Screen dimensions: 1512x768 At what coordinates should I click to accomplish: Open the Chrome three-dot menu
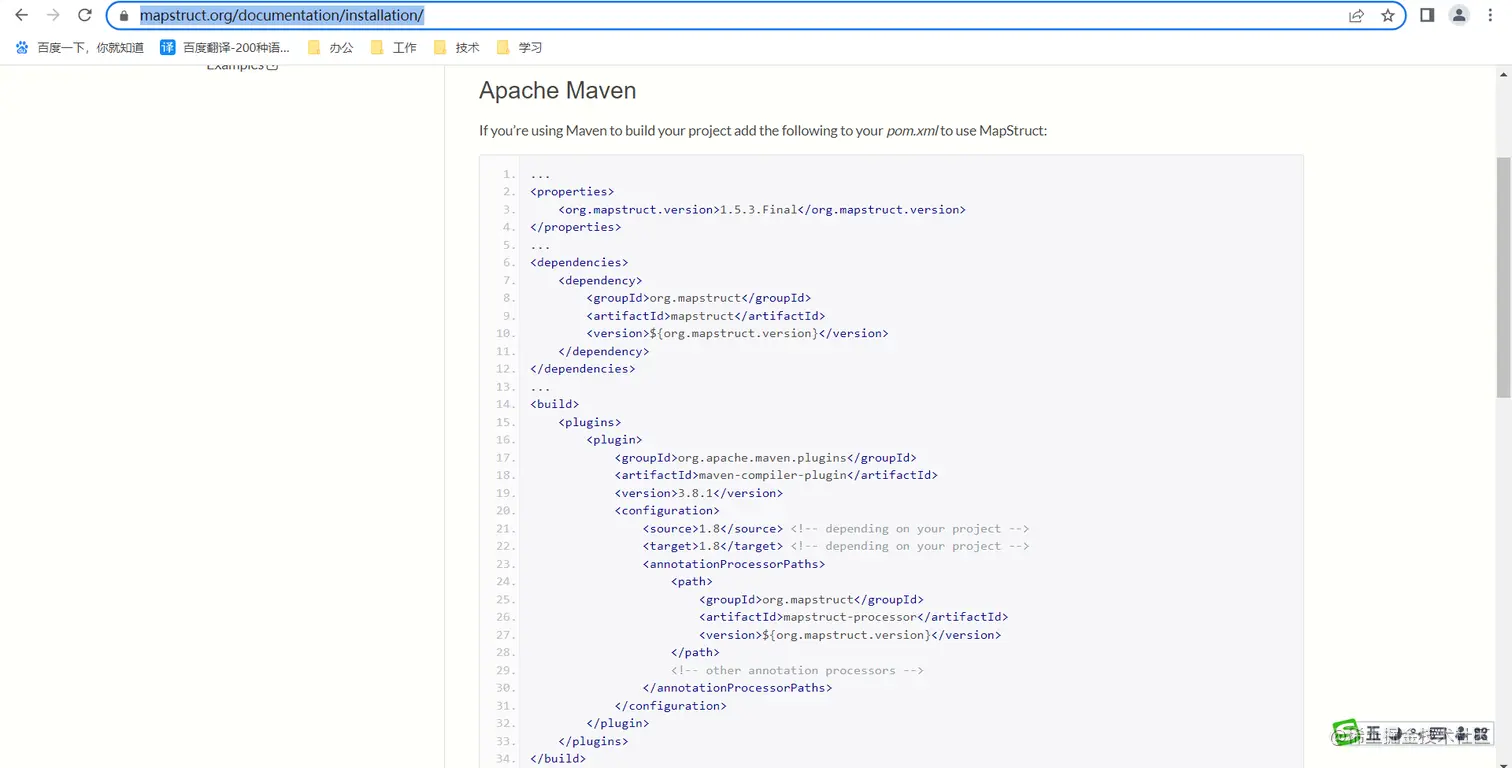(1491, 15)
